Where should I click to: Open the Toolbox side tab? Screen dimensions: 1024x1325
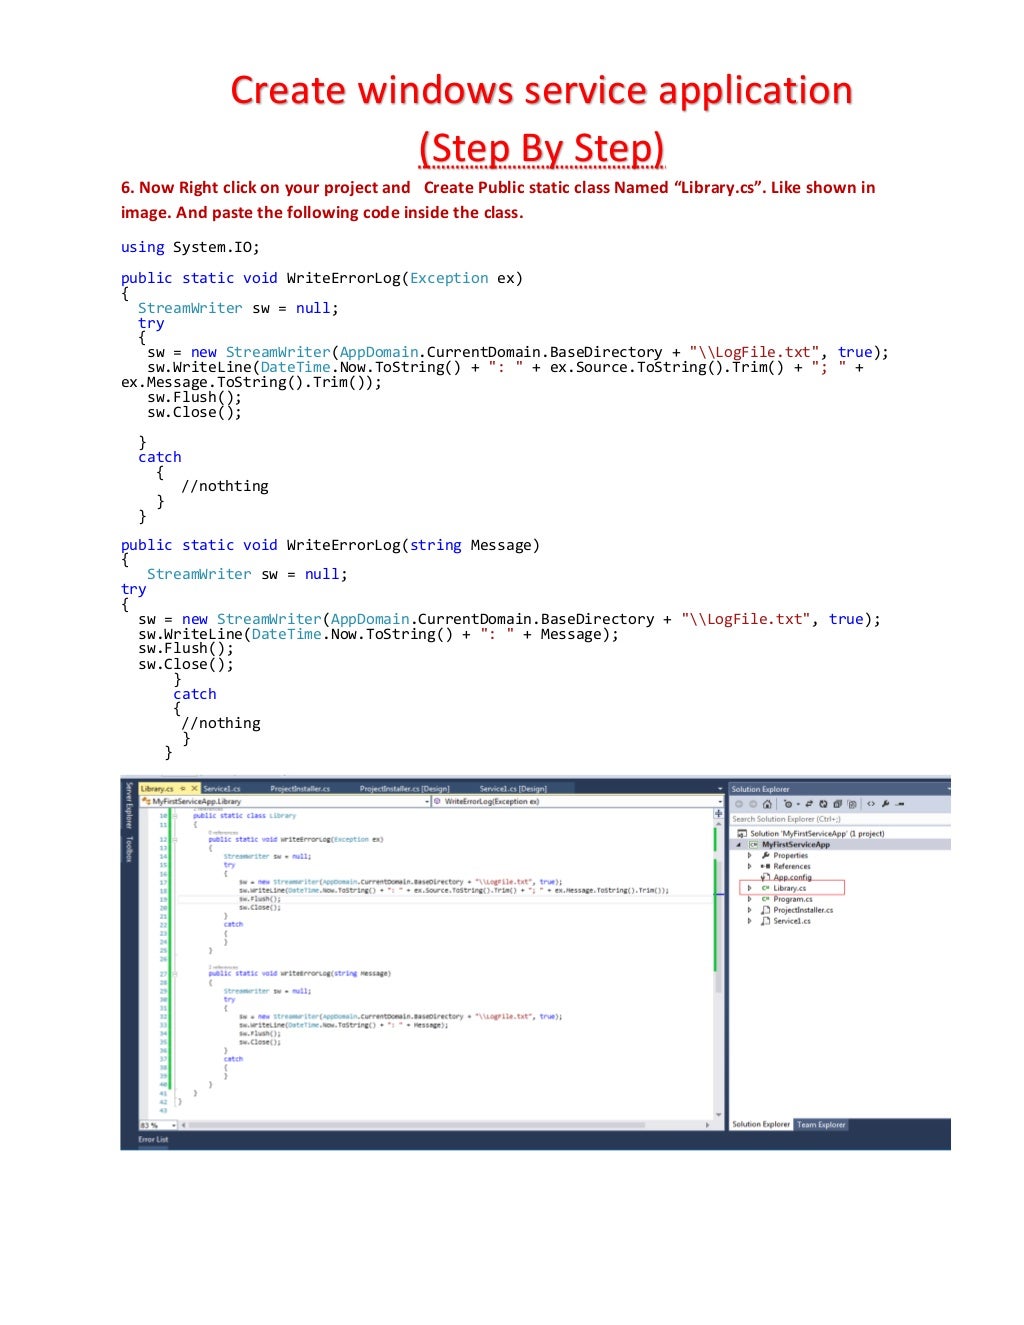pyautogui.click(x=128, y=849)
